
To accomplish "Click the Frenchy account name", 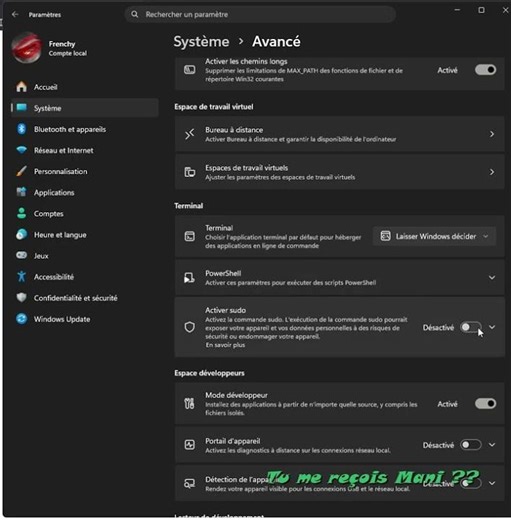I will (x=62, y=44).
